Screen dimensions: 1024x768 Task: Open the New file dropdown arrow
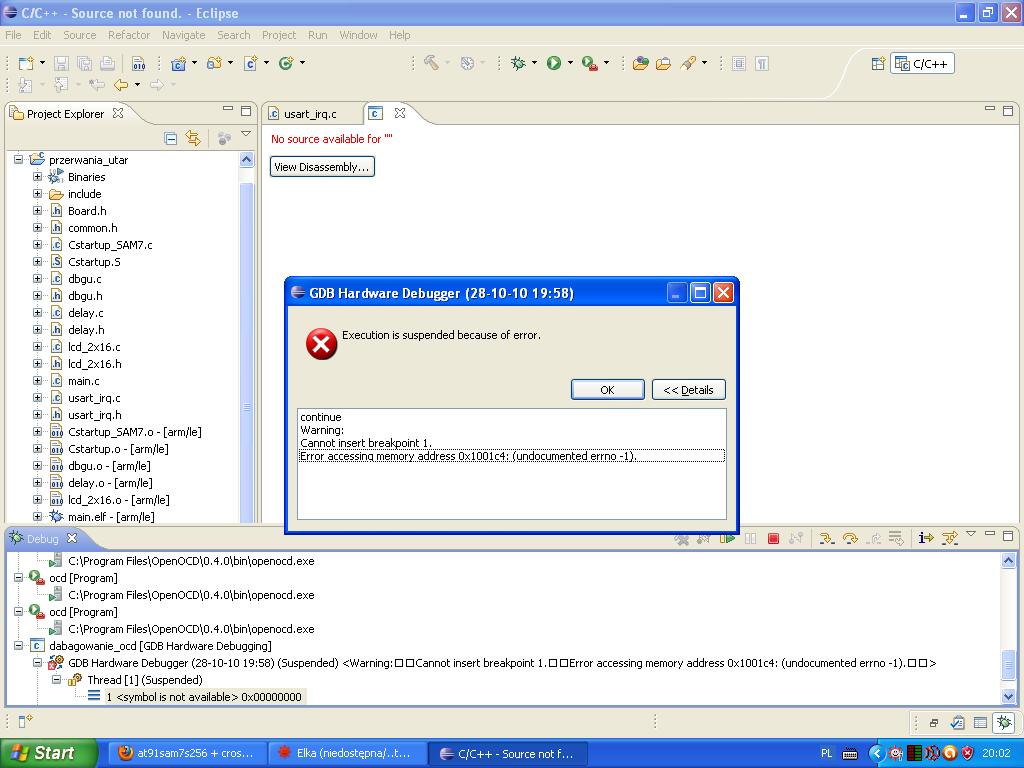[x=42, y=63]
